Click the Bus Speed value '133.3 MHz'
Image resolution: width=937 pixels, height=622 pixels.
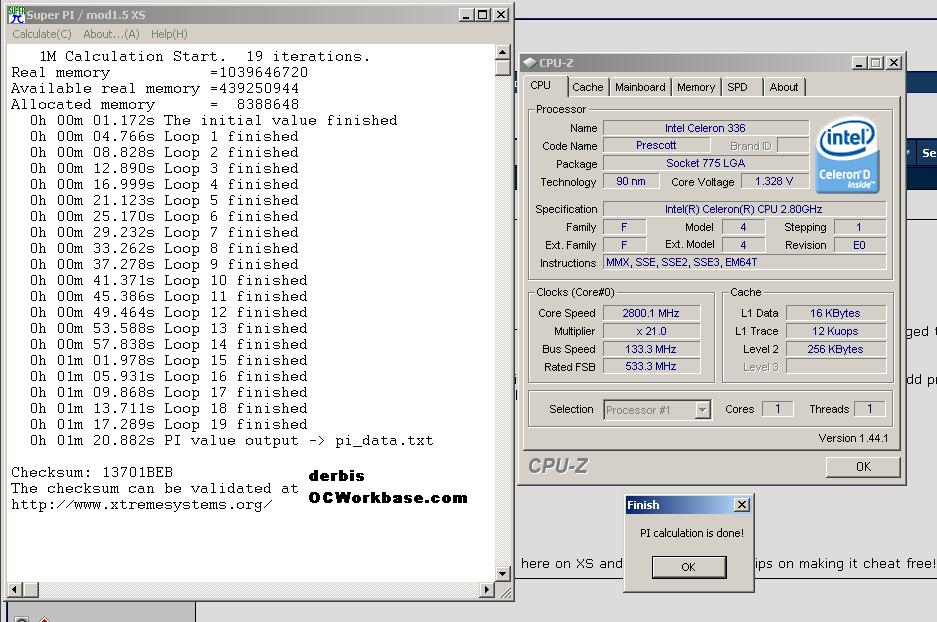point(651,349)
